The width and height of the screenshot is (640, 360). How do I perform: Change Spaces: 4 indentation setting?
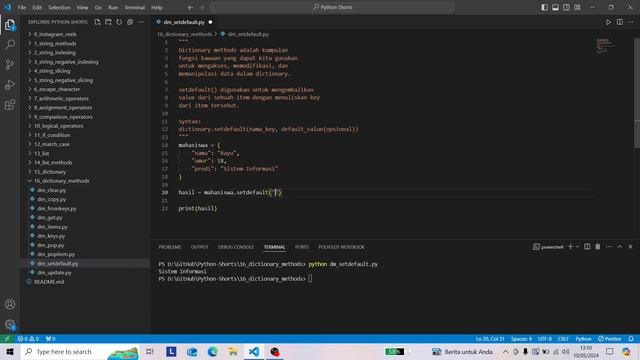[x=521, y=339]
